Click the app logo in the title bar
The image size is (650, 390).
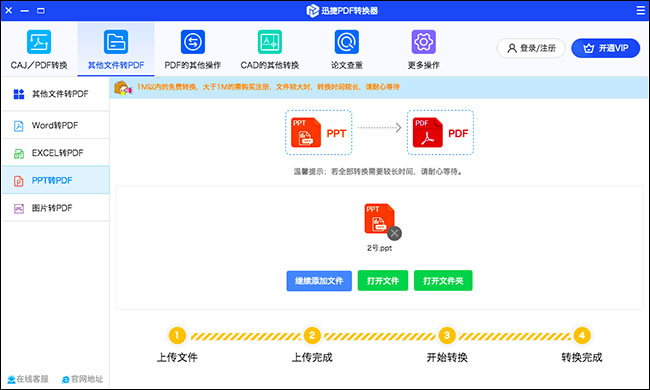tap(313, 11)
